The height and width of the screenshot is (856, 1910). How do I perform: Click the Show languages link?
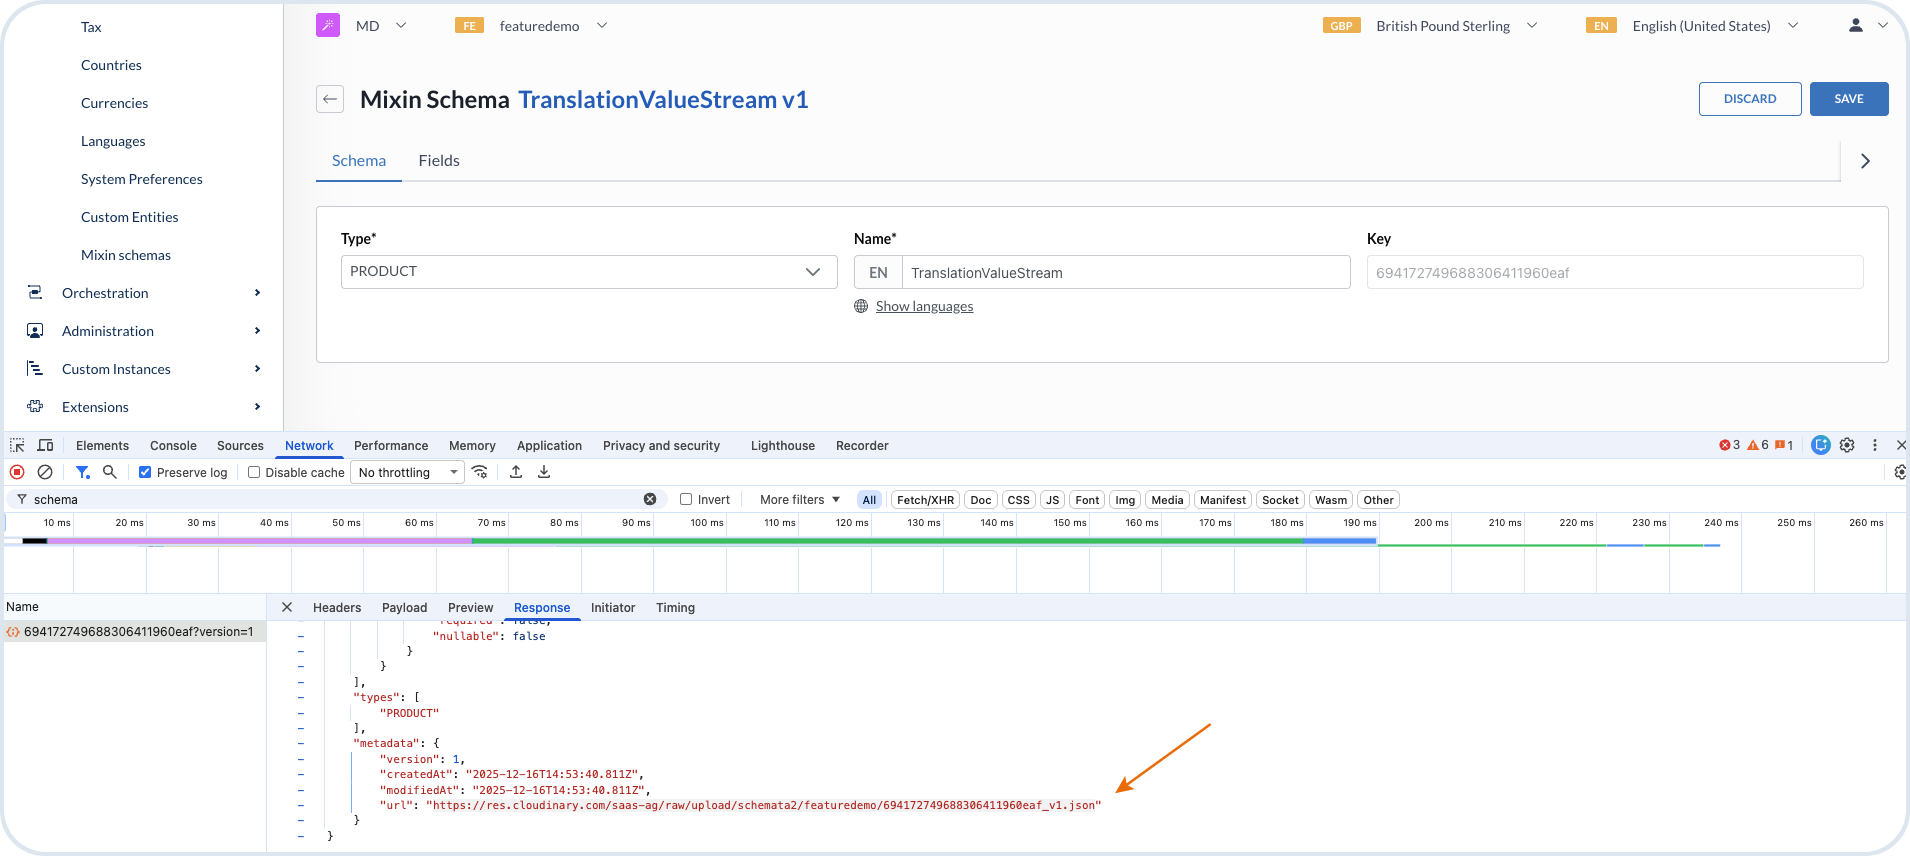pyautogui.click(x=924, y=306)
